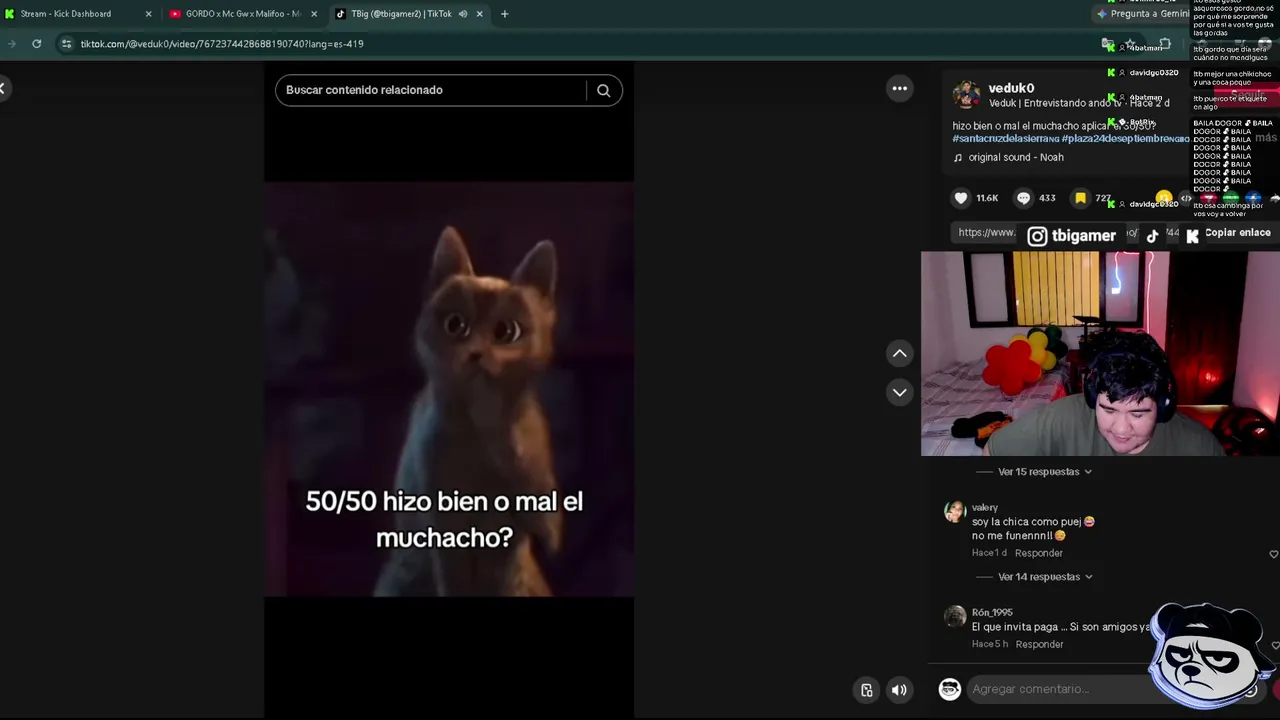Save the video with the bookmark icon
Image resolution: width=1280 pixels, height=720 pixels.
1080,198
